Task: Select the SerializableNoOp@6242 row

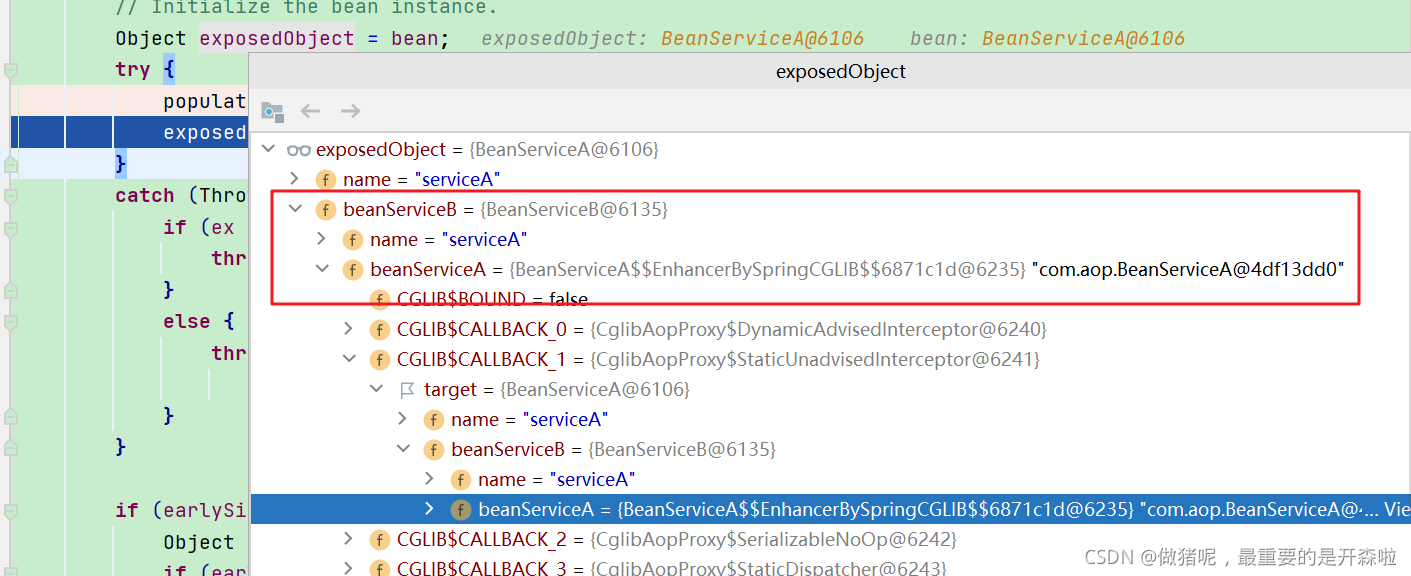Action: tap(830, 539)
